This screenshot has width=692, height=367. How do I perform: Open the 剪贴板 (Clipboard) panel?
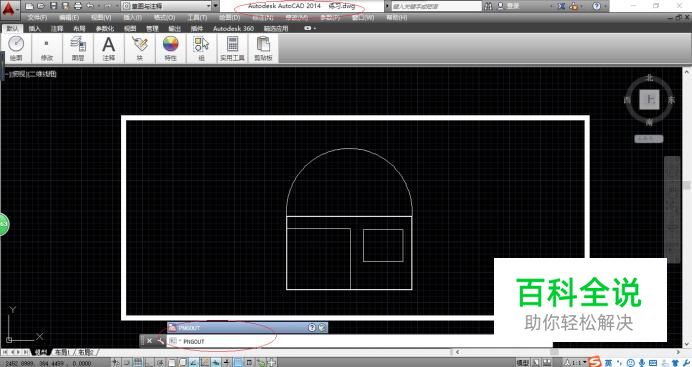263,48
